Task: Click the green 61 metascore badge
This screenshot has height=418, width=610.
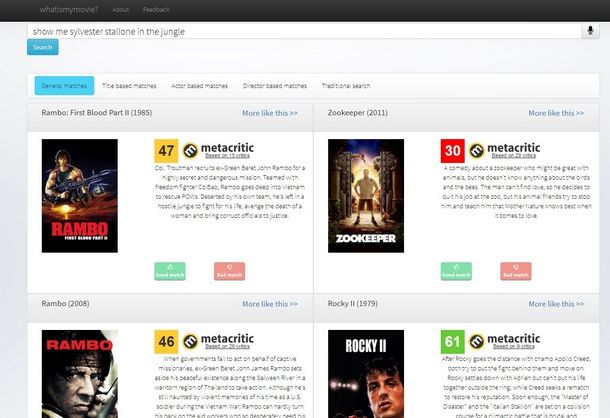Action: coord(453,342)
